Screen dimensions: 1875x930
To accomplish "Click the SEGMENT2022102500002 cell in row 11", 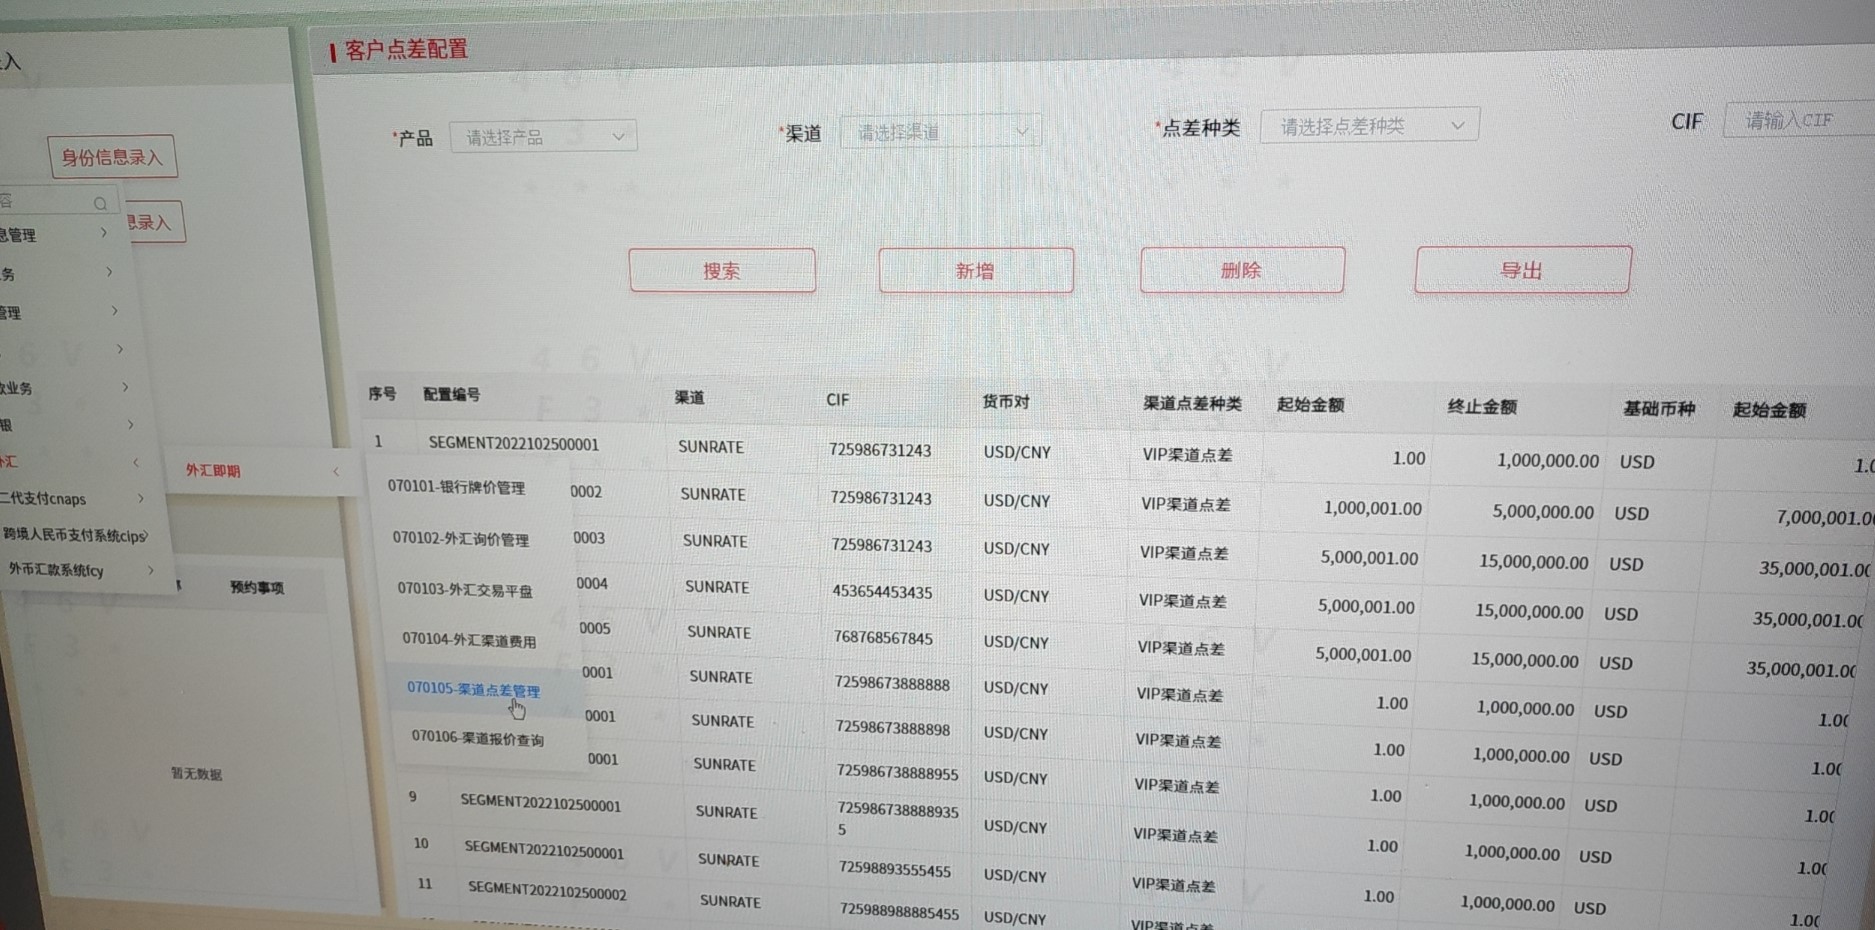I will coord(547,890).
